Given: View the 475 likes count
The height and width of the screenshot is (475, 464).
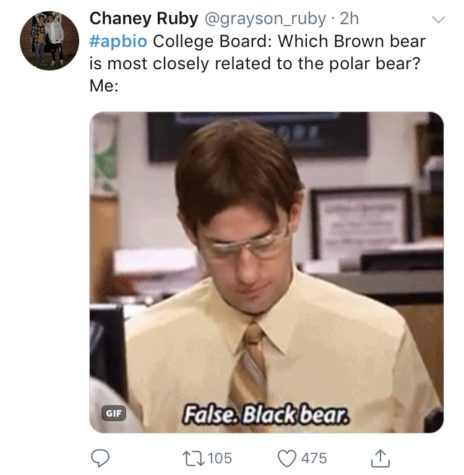Looking at the screenshot, I should click(314, 458).
